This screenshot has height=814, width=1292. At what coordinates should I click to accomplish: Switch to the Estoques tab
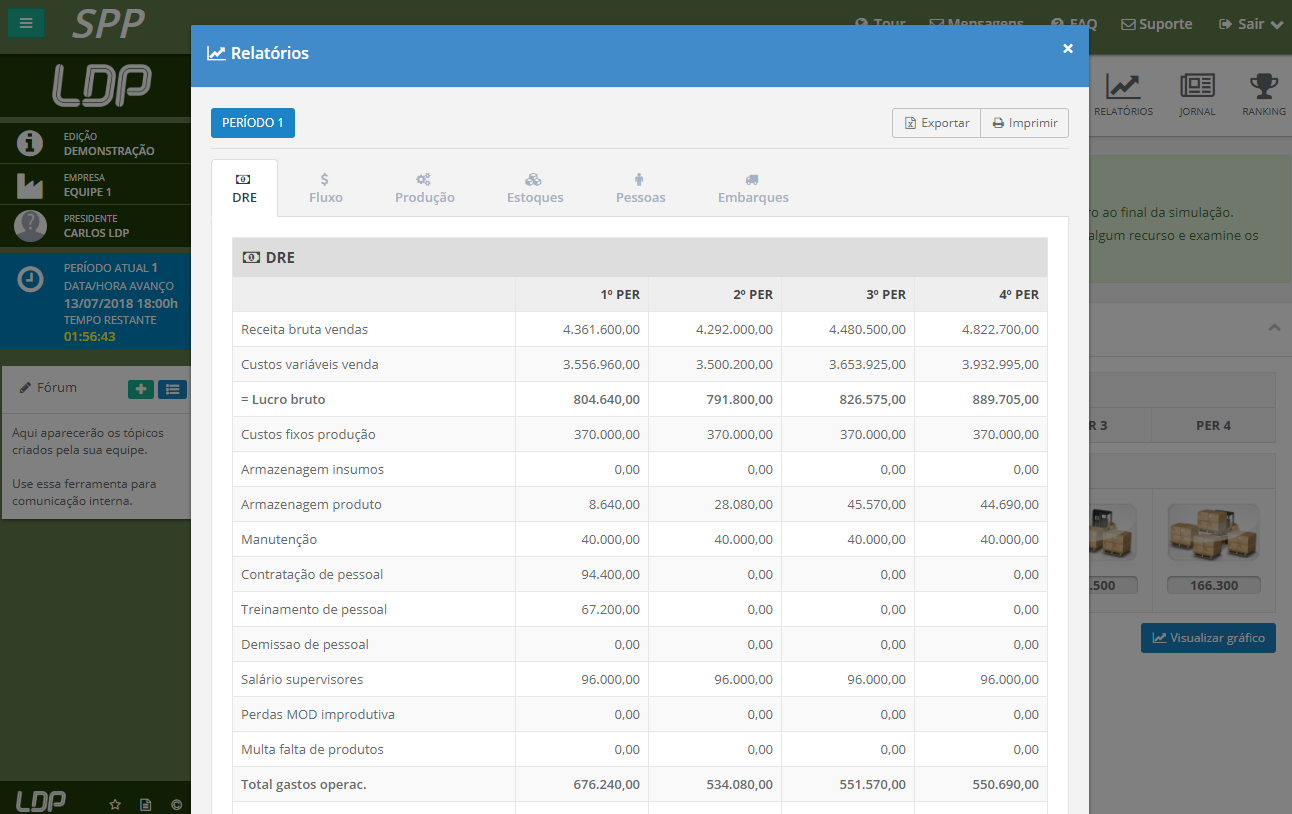535,188
